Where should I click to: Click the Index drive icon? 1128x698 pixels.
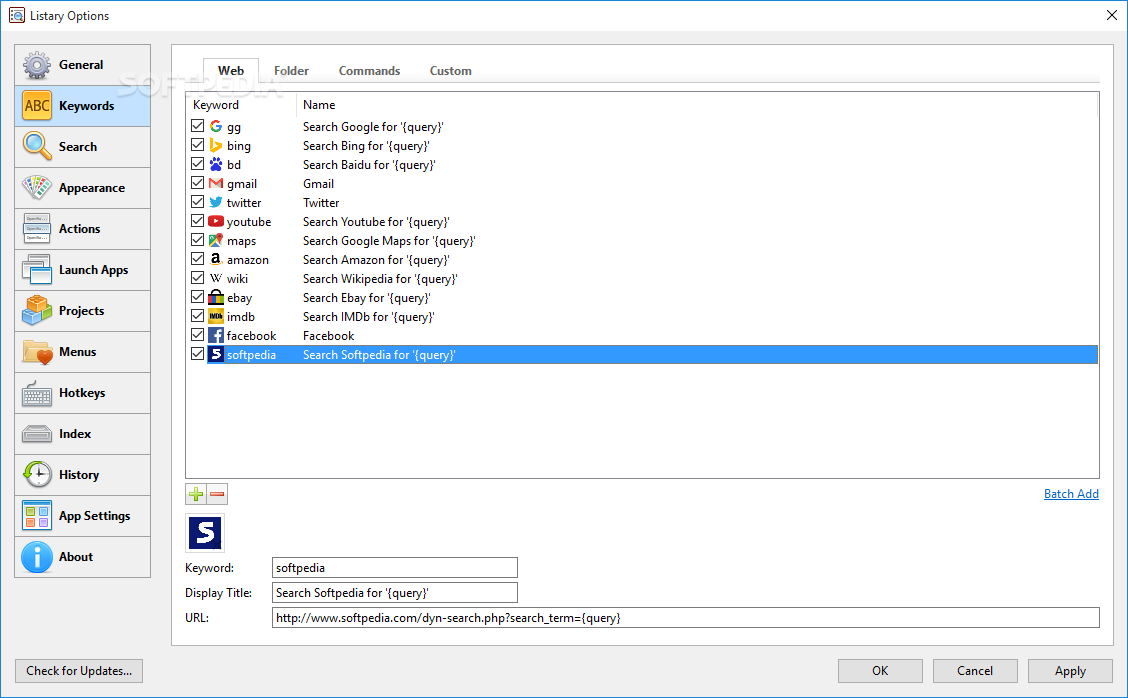(x=37, y=434)
